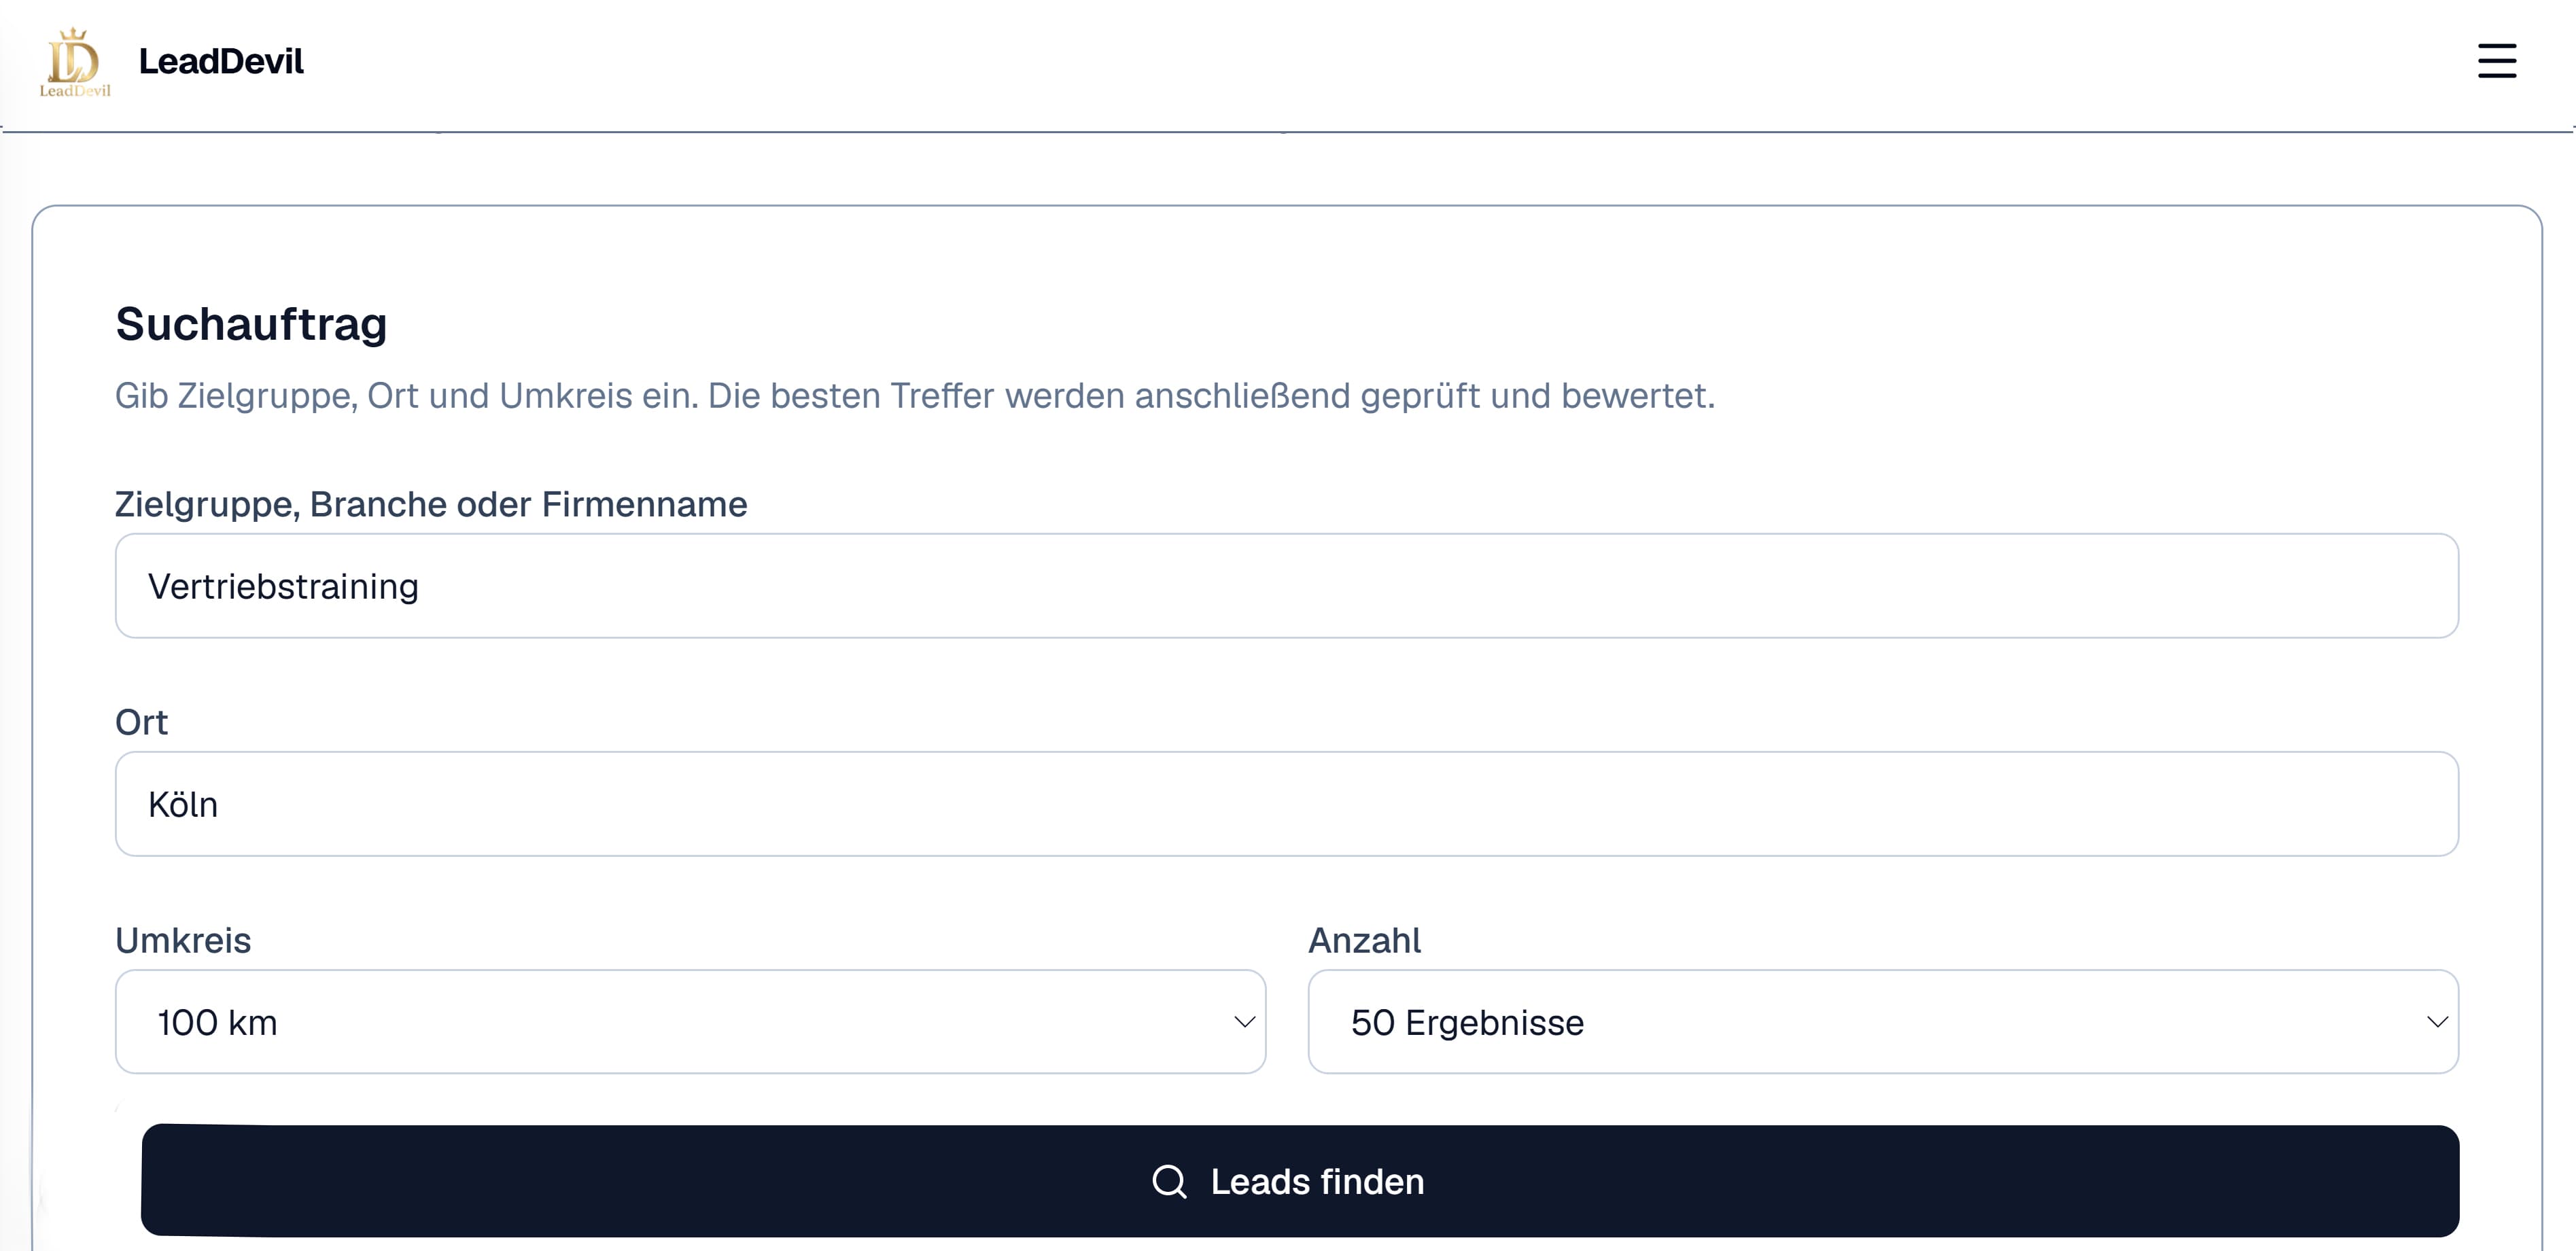Screen dimensions: 2576x1251
Task: Open the Umkreis dropdown showing 100 km
Action: coord(690,1022)
